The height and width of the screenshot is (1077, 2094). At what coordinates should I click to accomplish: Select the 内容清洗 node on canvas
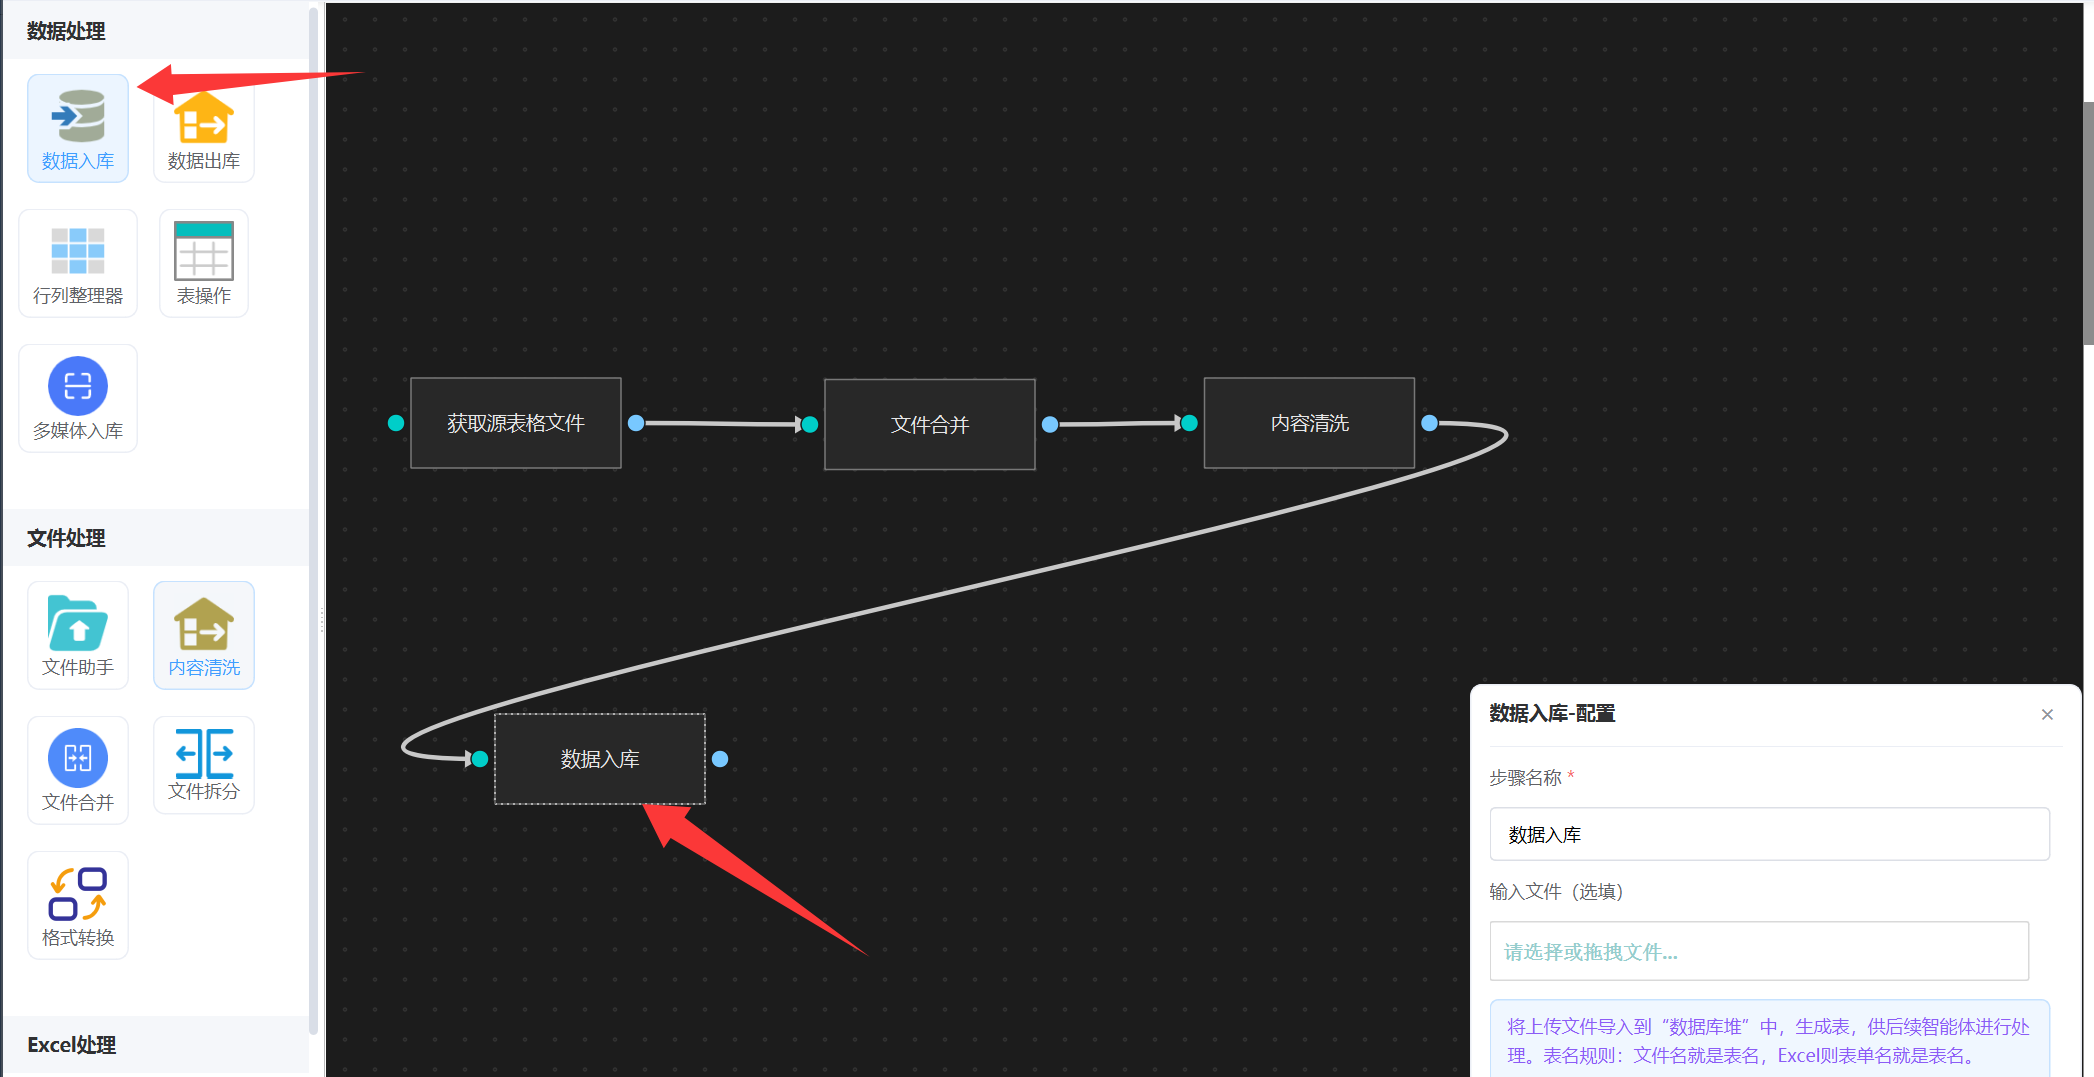(x=1309, y=423)
